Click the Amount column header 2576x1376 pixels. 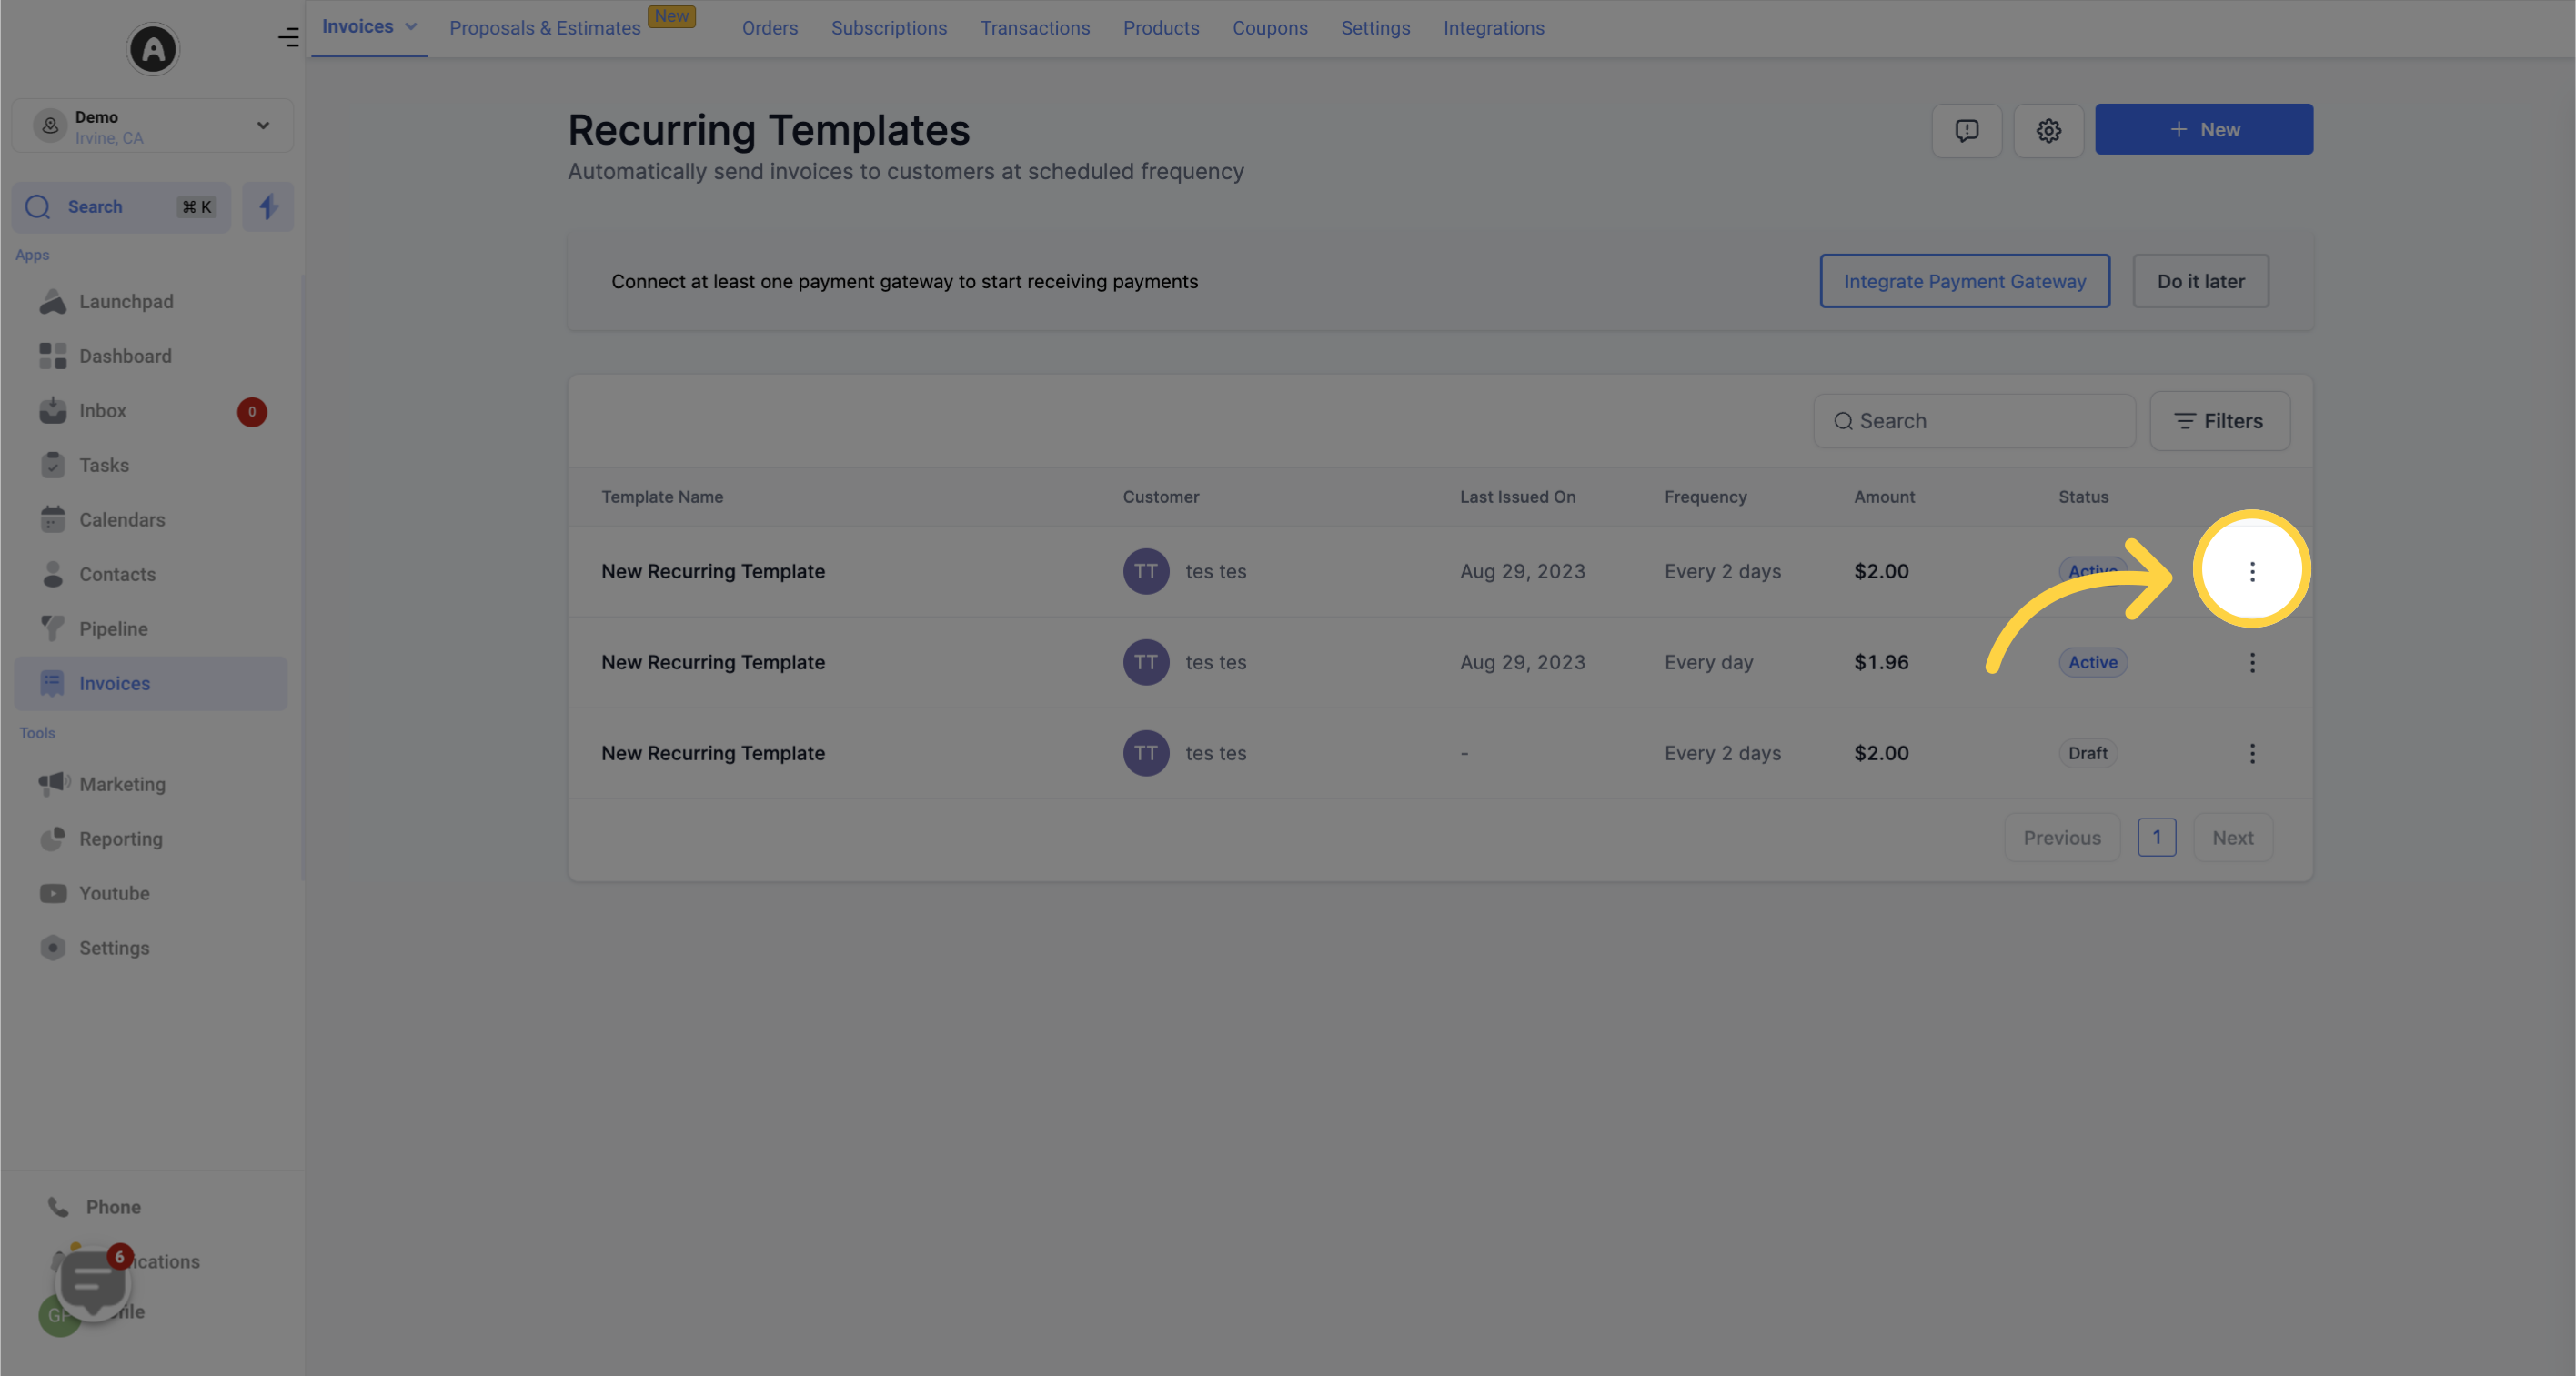point(1884,497)
